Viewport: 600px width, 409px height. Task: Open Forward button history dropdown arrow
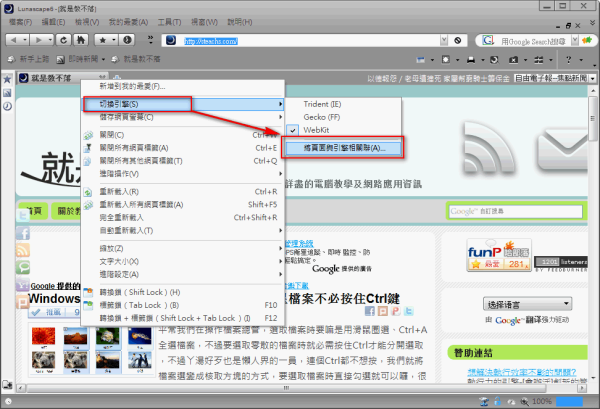(x=50, y=40)
